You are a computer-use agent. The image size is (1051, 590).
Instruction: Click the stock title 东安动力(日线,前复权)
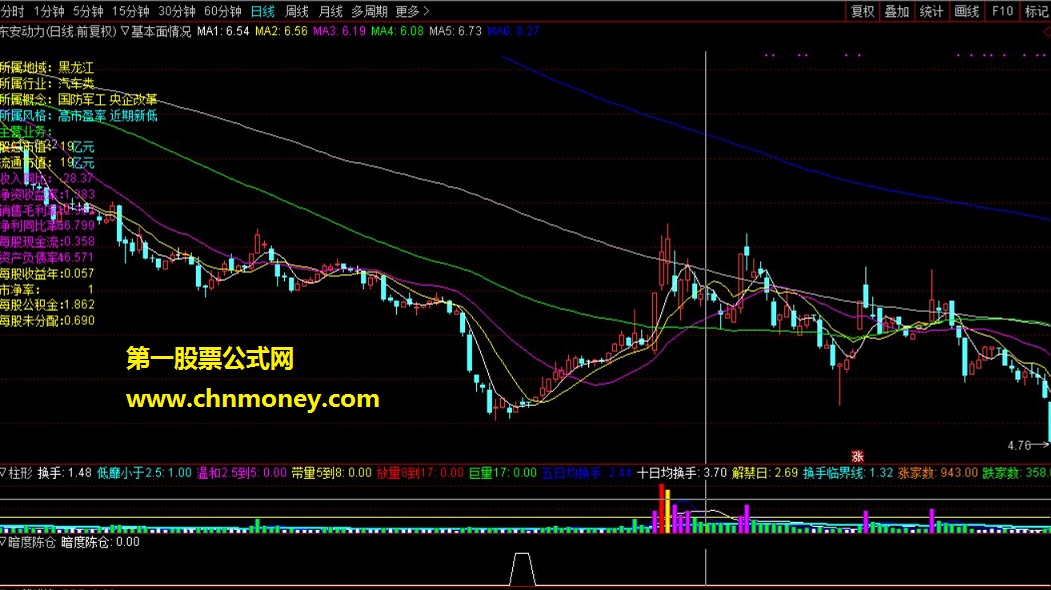coord(58,31)
